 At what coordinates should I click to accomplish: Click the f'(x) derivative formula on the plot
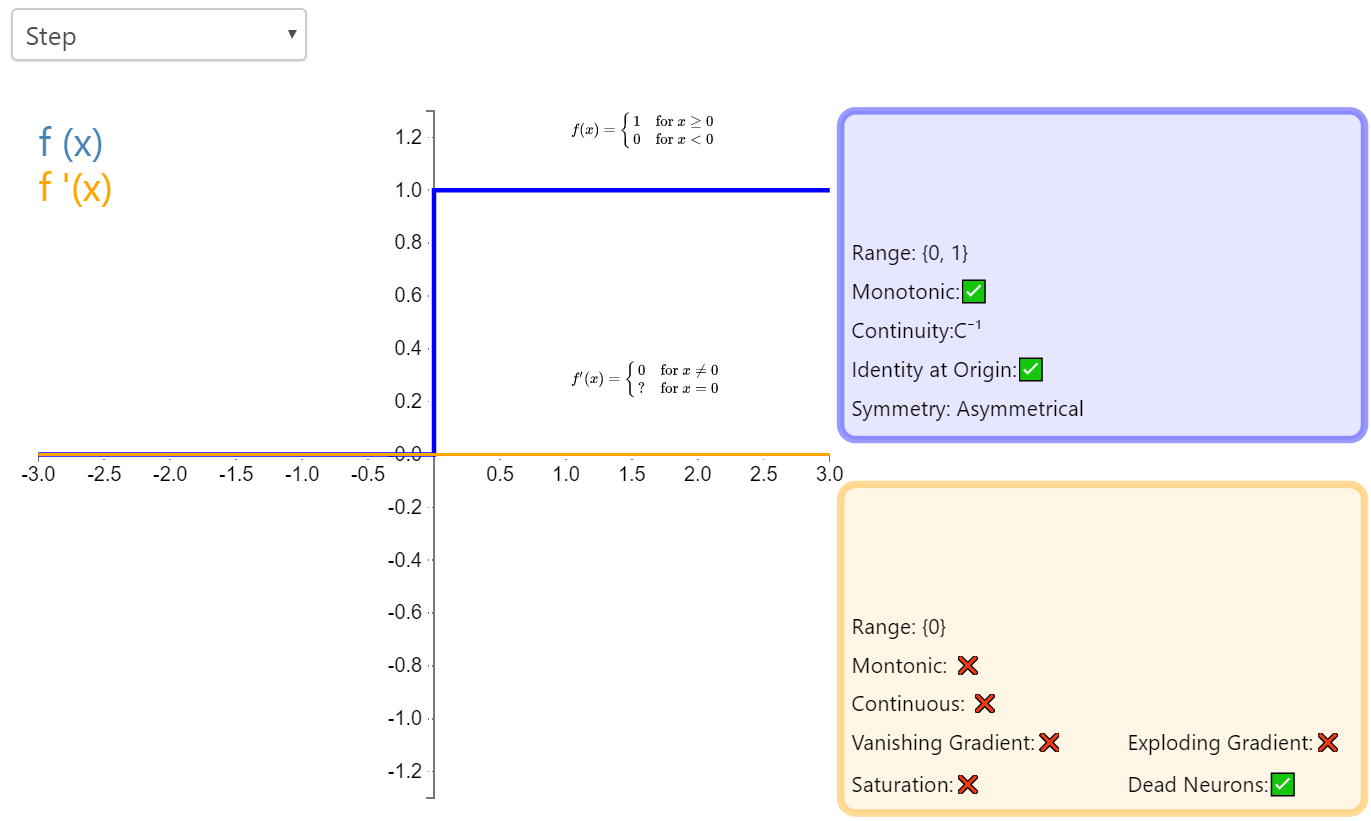click(x=645, y=379)
